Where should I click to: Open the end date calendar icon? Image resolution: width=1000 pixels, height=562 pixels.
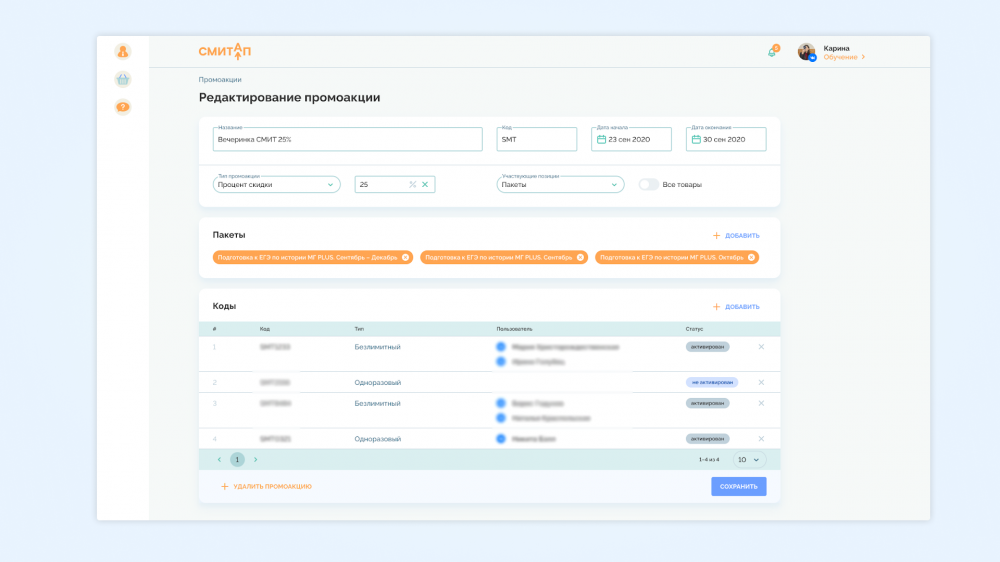pyautogui.click(x=696, y=139)
